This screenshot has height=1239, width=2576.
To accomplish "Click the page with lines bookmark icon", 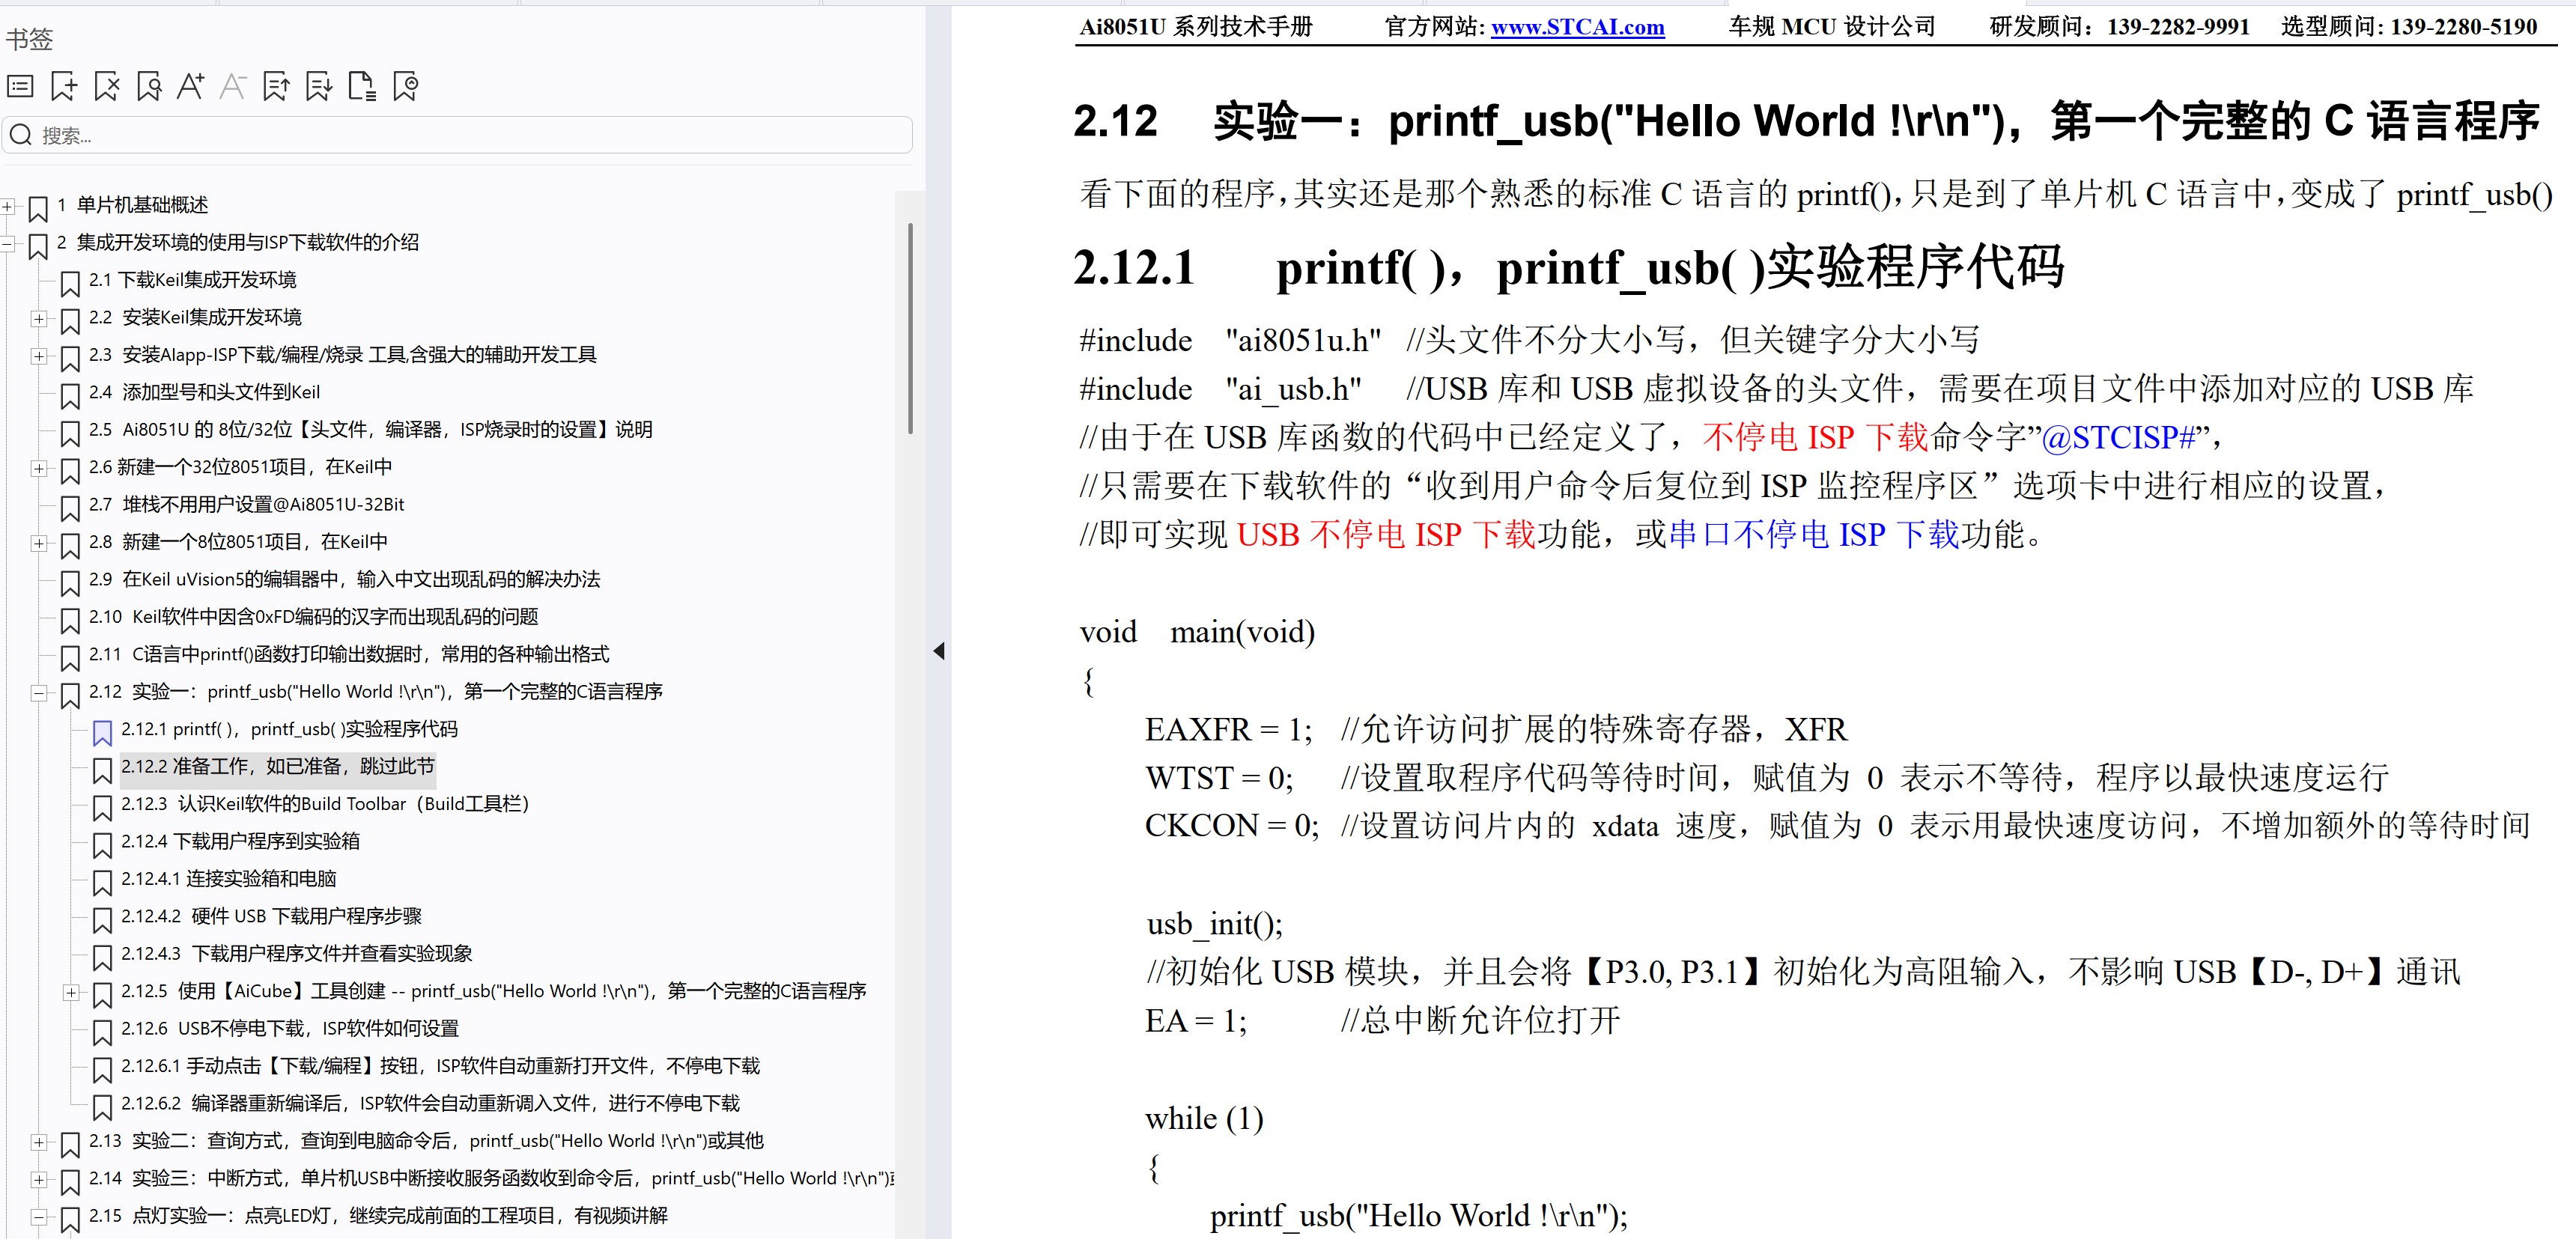I will click(362, 86).
